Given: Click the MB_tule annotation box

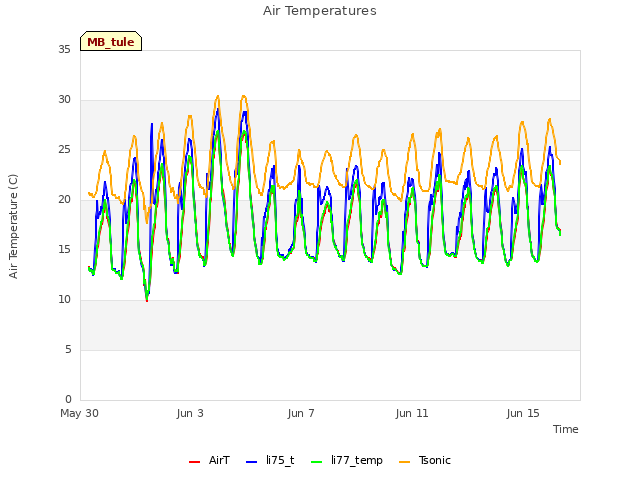Looking at the screenshot, I should [111, 41].
